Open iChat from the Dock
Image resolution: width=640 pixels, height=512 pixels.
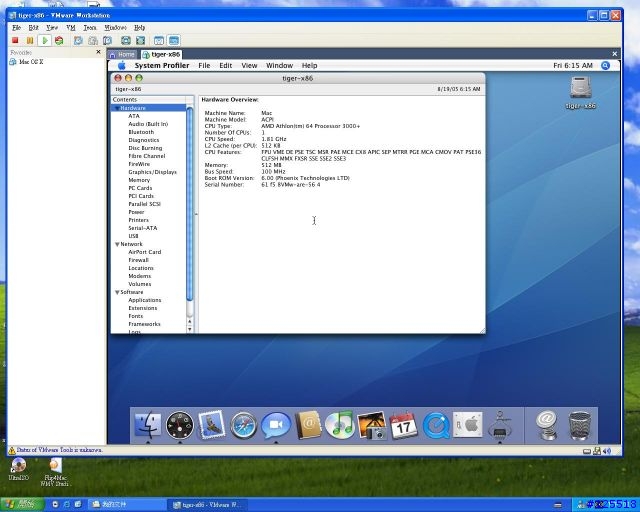(276, 425)
